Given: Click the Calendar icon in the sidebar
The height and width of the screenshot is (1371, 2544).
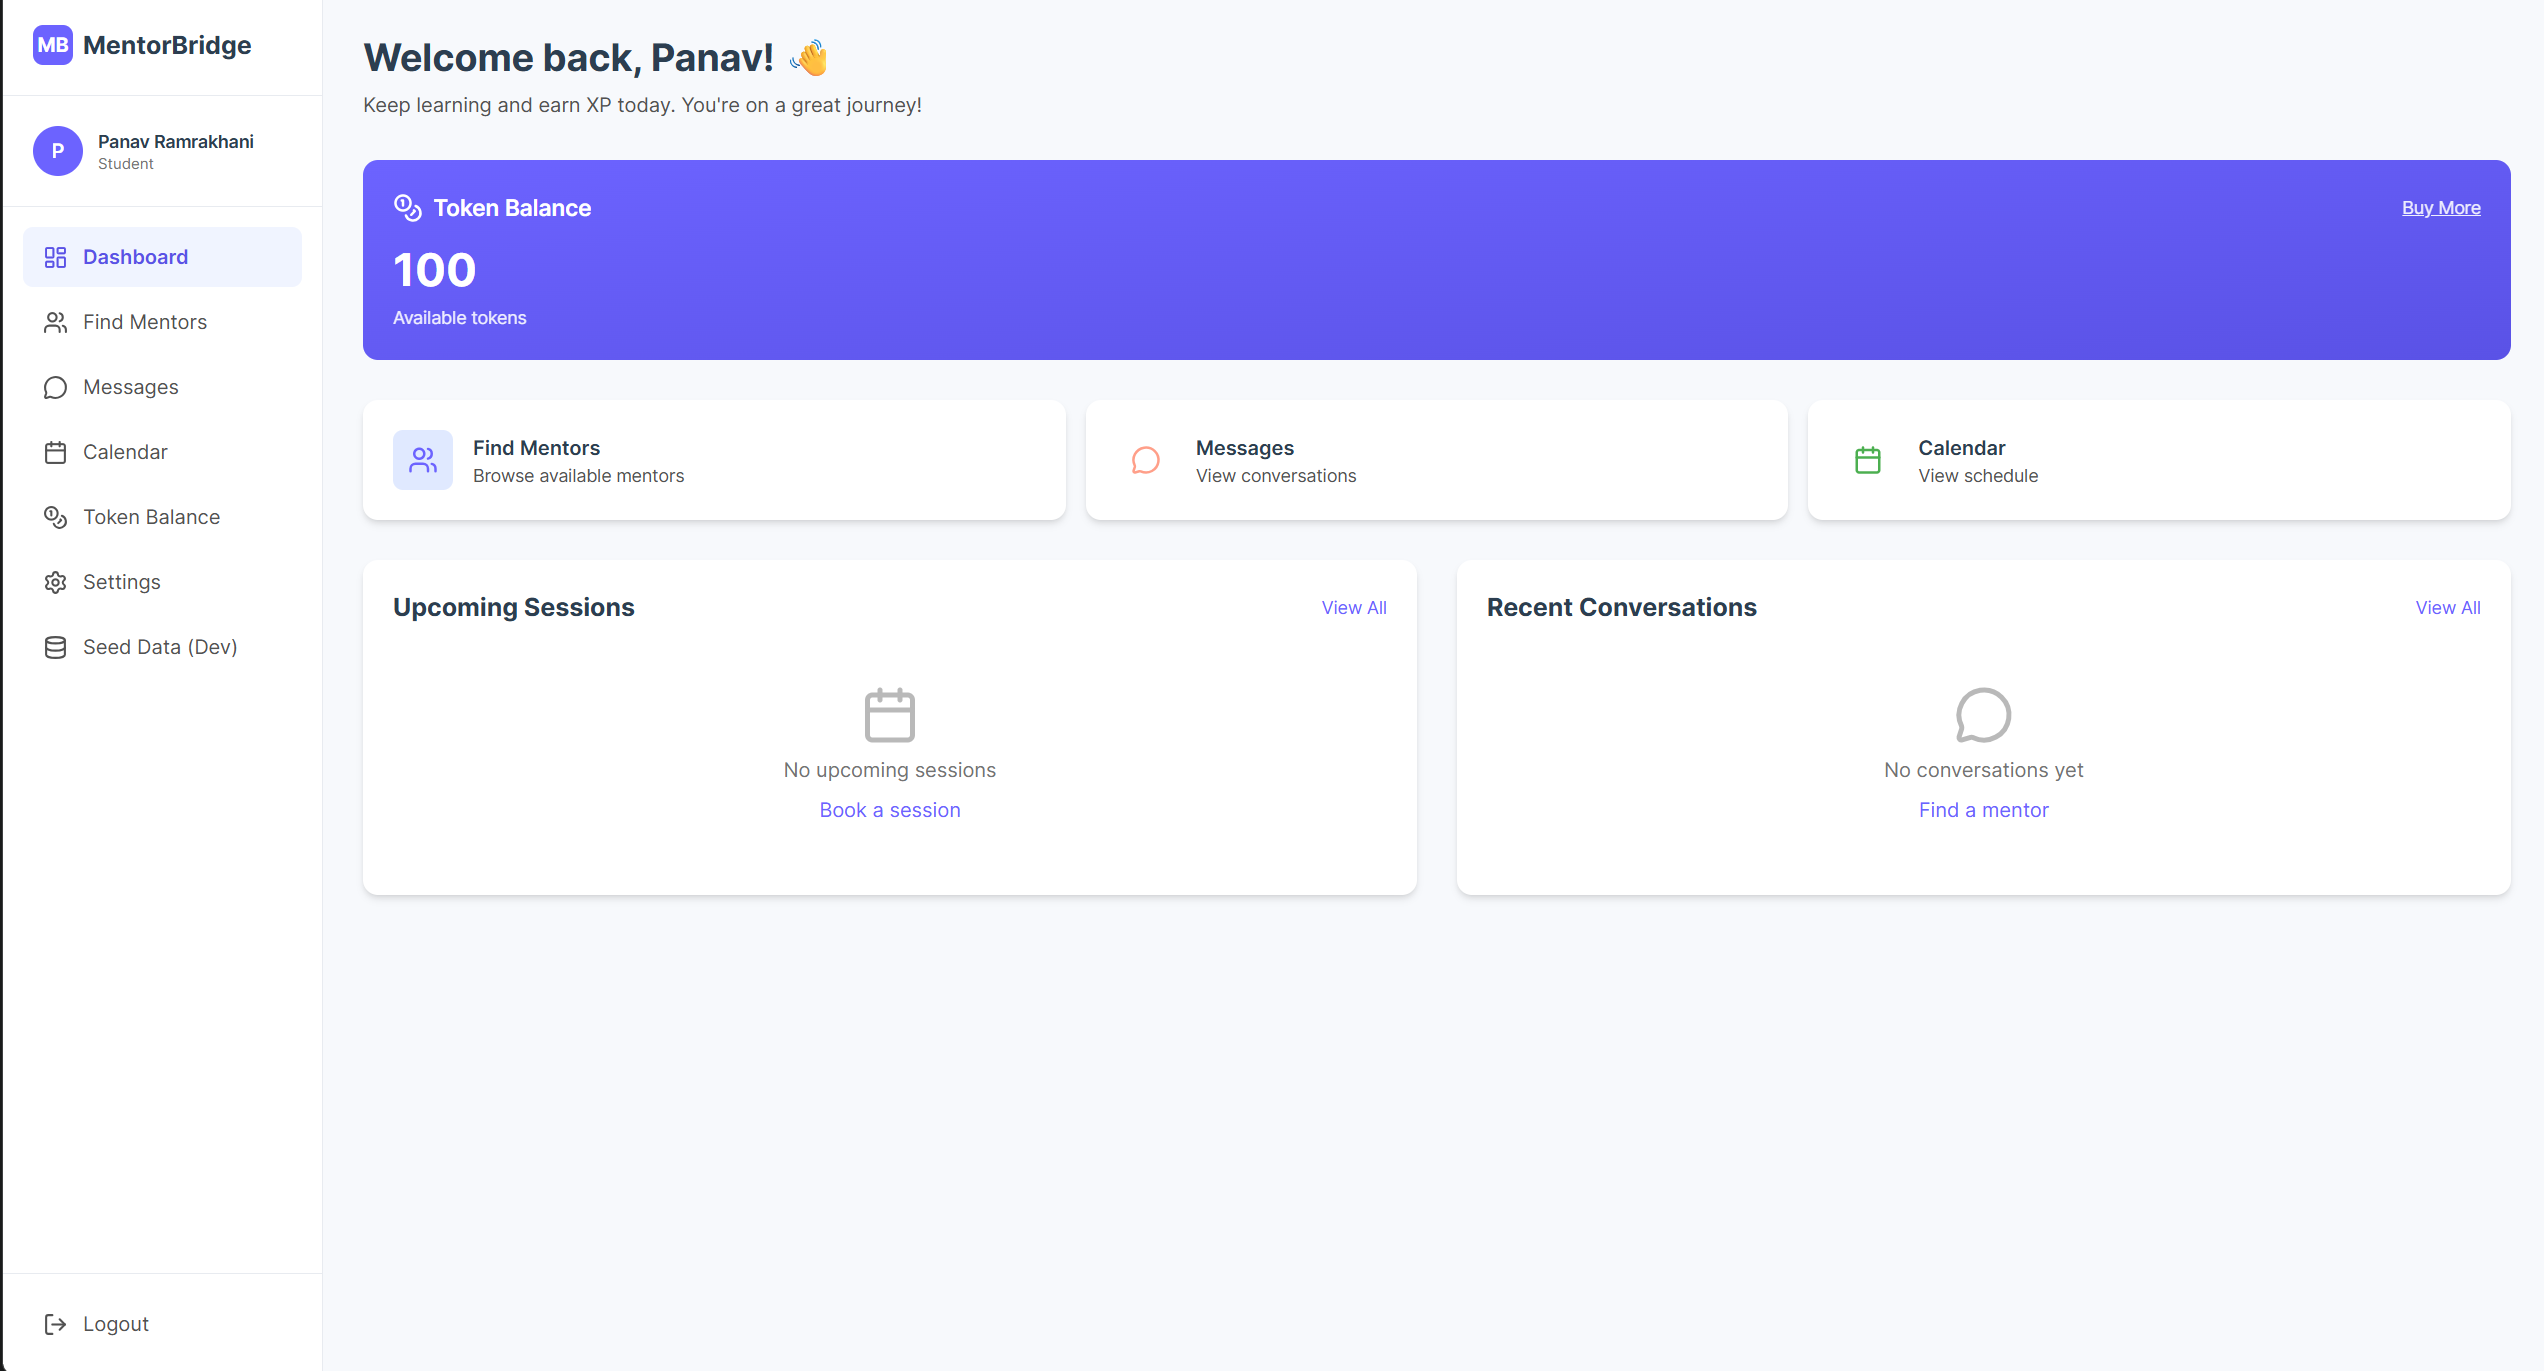Looking at the screenshot, I should [55, 452].
